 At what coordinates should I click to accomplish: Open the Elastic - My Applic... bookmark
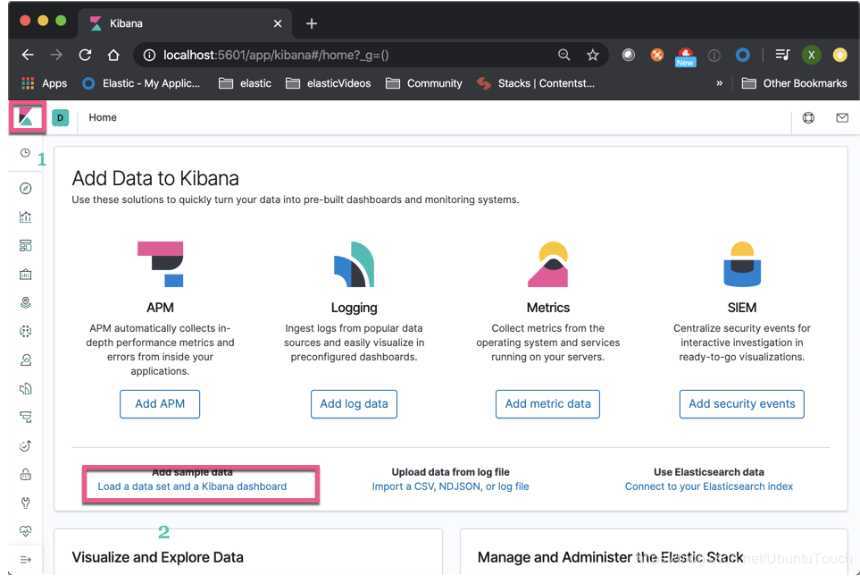tap(140, 83)
